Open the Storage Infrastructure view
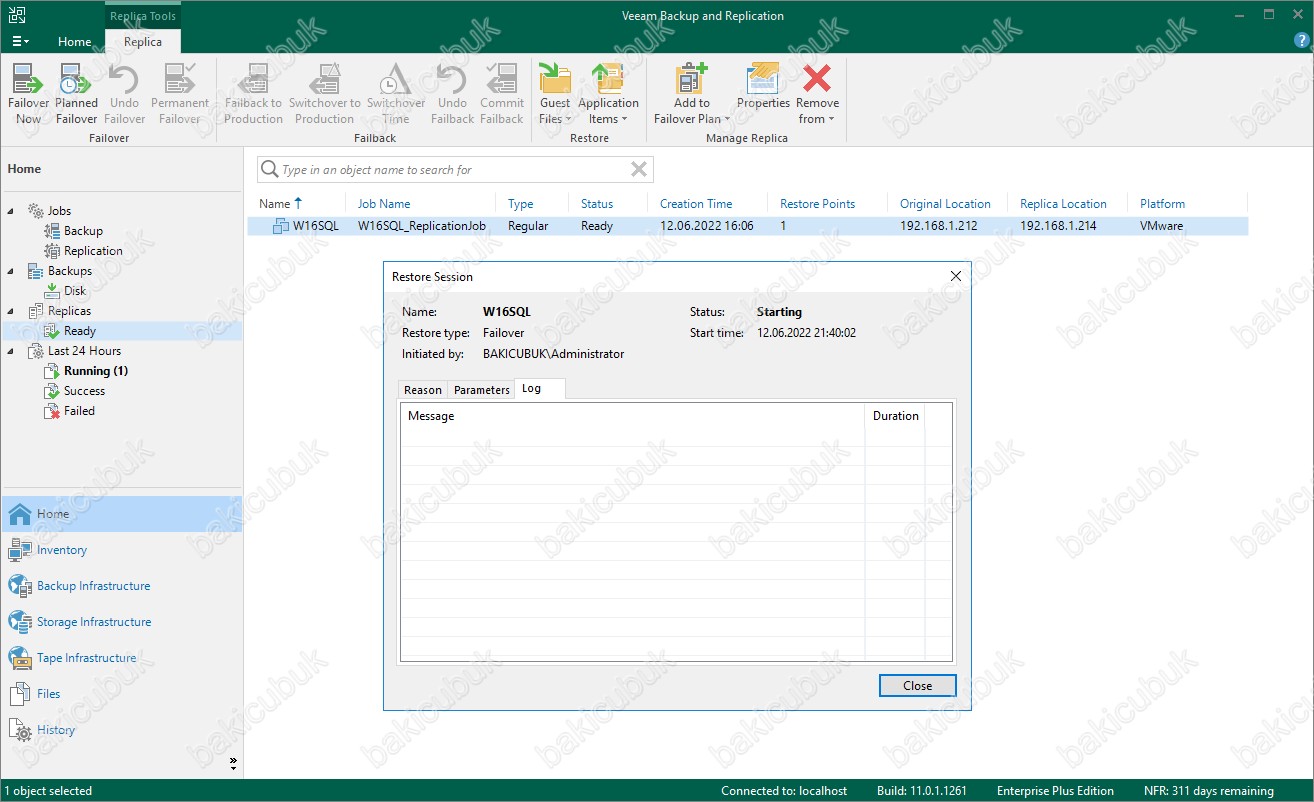 (121, 622)
